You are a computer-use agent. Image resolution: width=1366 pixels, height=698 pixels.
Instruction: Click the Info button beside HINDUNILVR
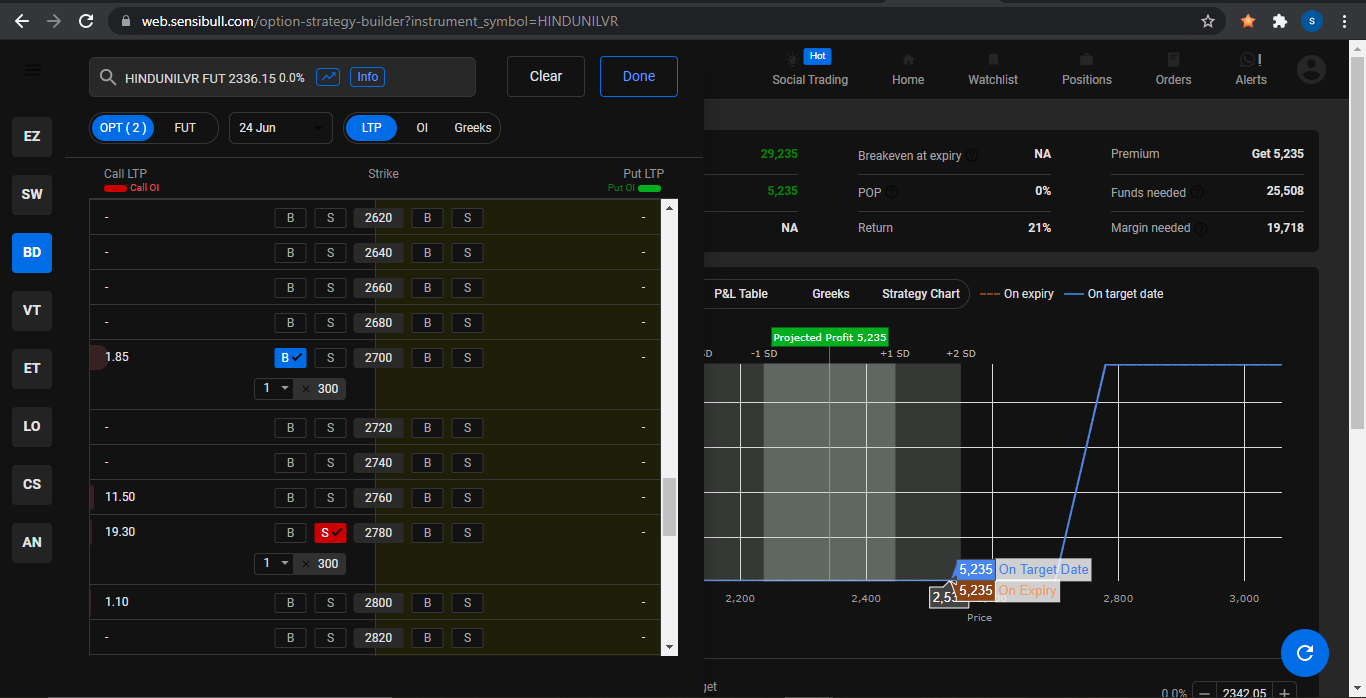368,77
